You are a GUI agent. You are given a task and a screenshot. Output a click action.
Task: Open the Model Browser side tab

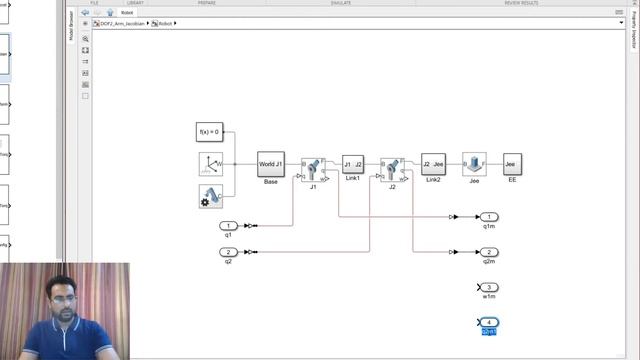click(71, 26)
